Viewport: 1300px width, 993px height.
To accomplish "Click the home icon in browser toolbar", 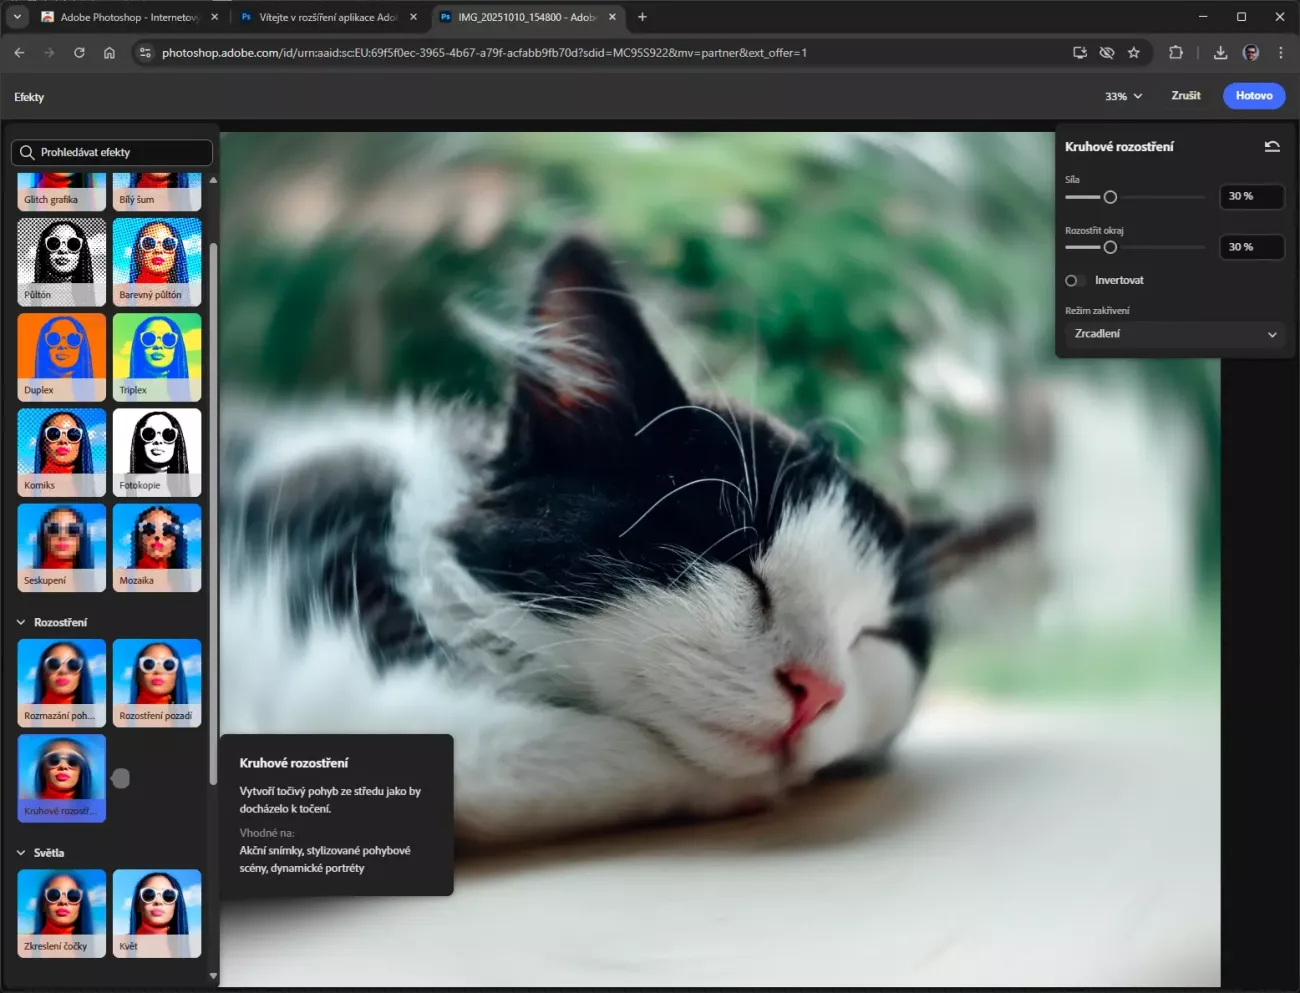I will [109, 53].
